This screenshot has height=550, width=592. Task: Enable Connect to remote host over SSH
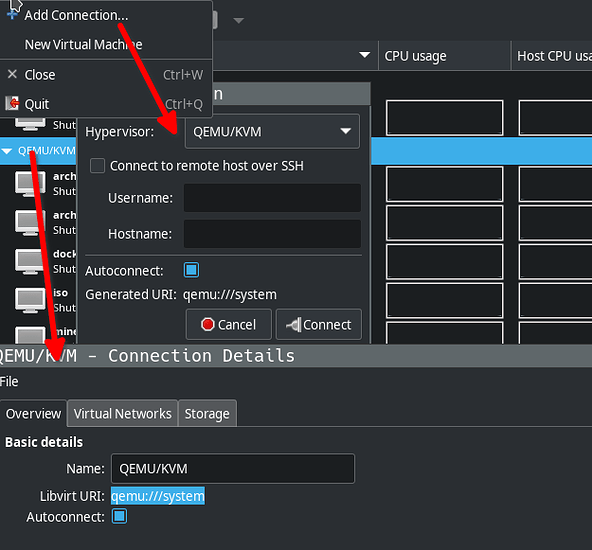coord(97,166)
